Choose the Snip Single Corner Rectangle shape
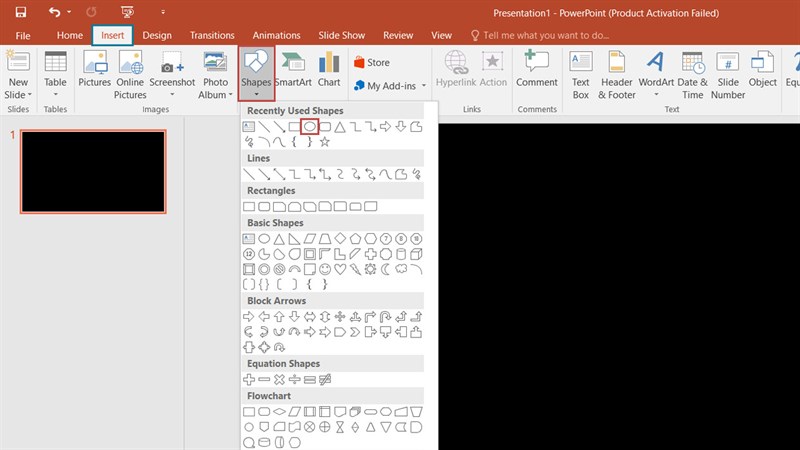This screenshot has height=450, width=800. point(279,206)
